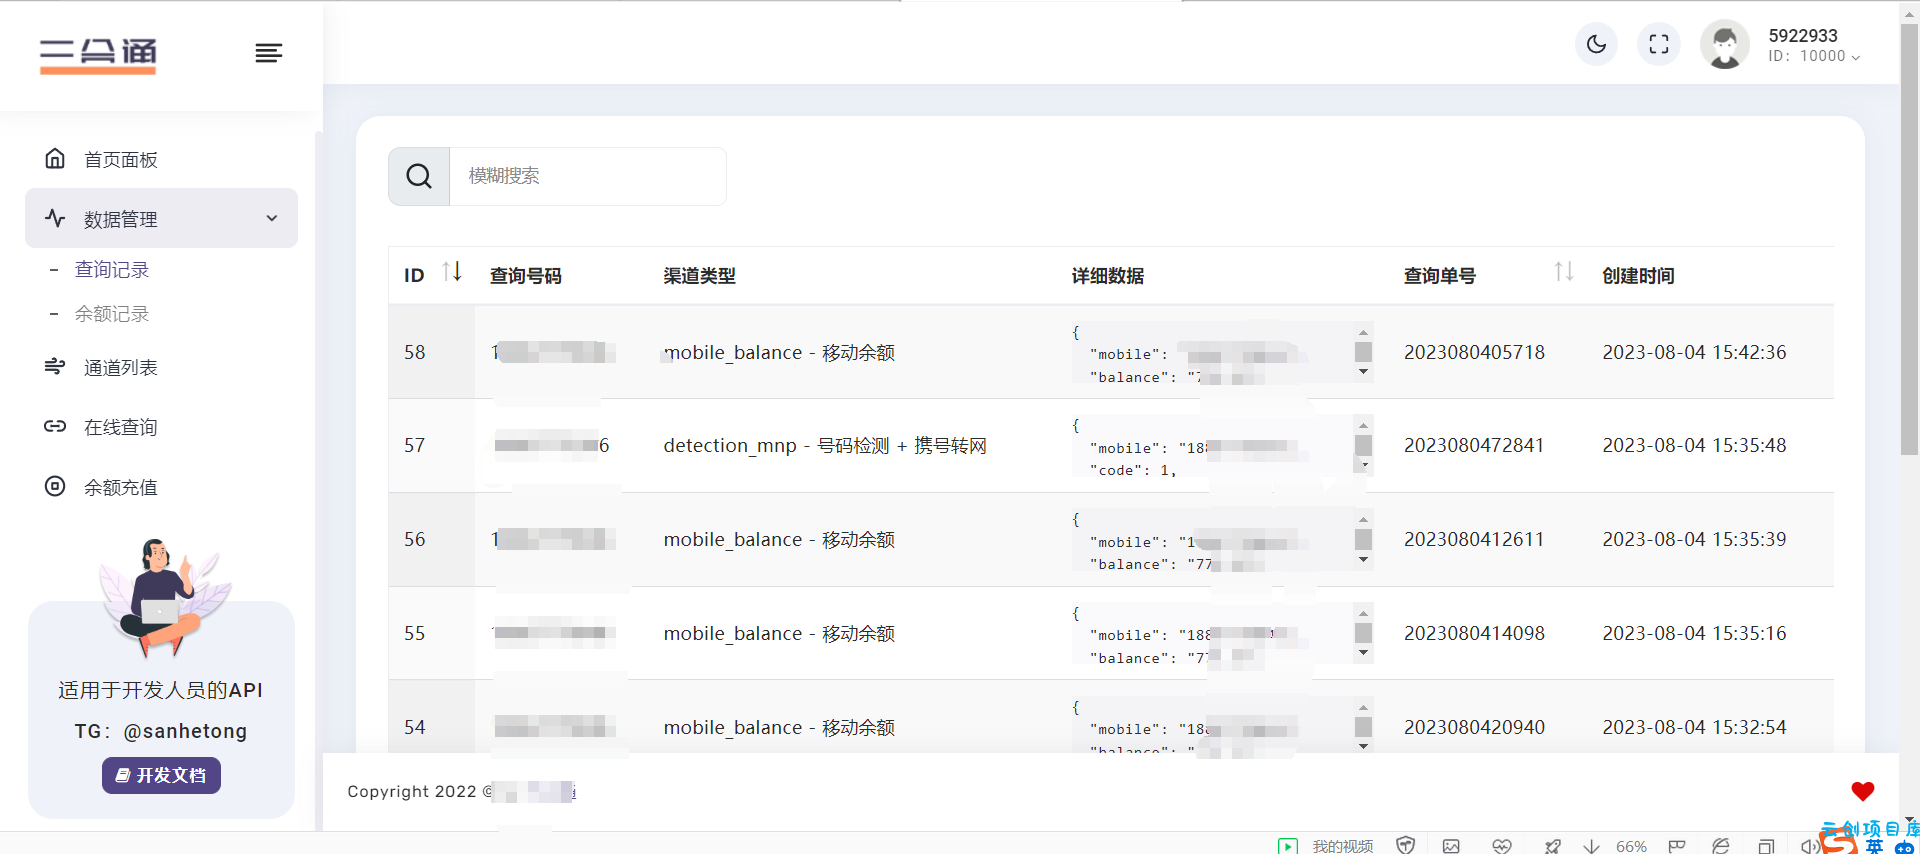
Task: Click the detection_mnp channel type cell
Action: (x=825, y=445)
